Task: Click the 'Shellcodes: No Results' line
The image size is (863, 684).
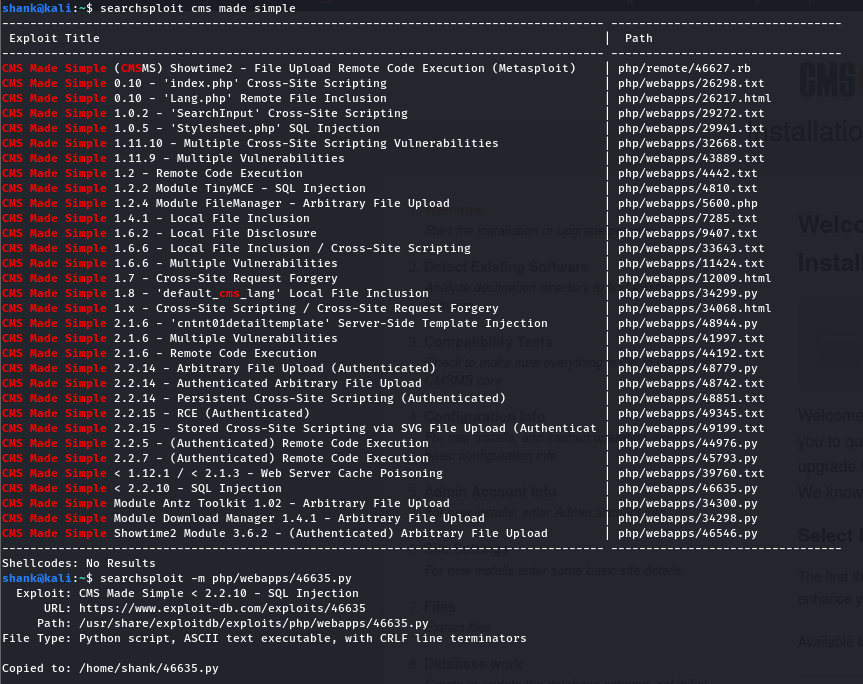Action: pyautogui.click(x=79, y=563)
